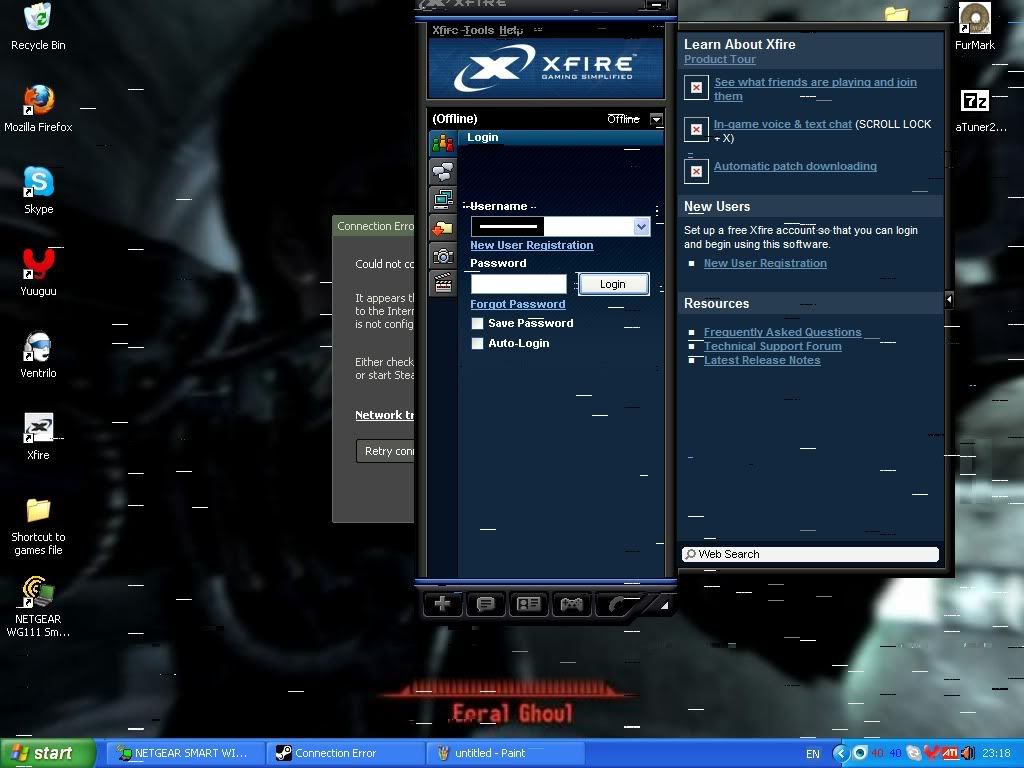
Task: Open the New User Registration link
Action: [x=531, y=245]
